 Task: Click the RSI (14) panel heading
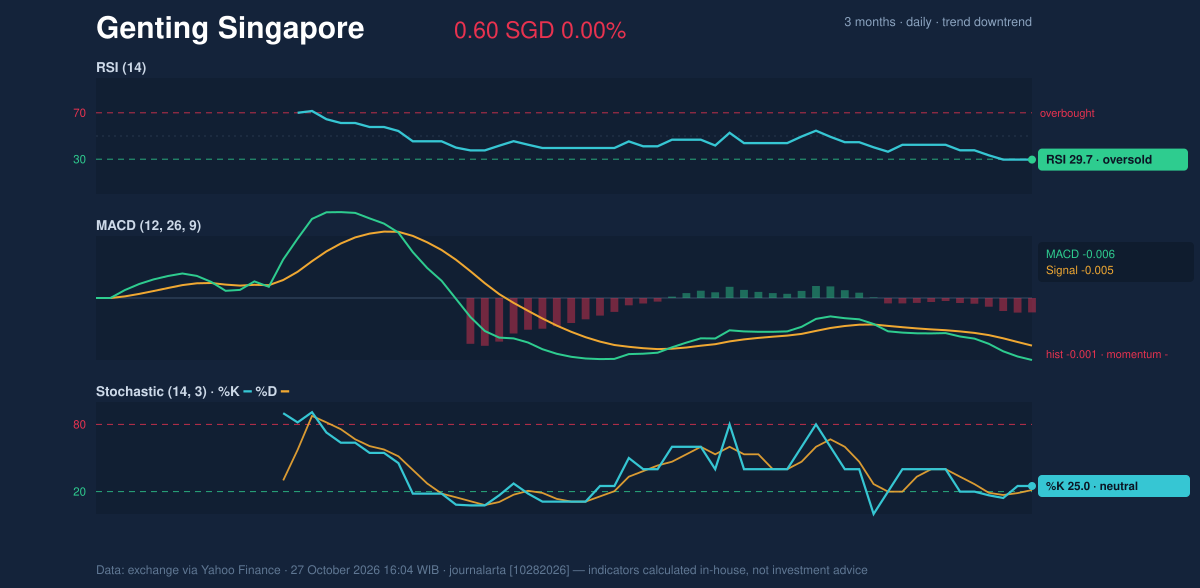pos(121,67)
